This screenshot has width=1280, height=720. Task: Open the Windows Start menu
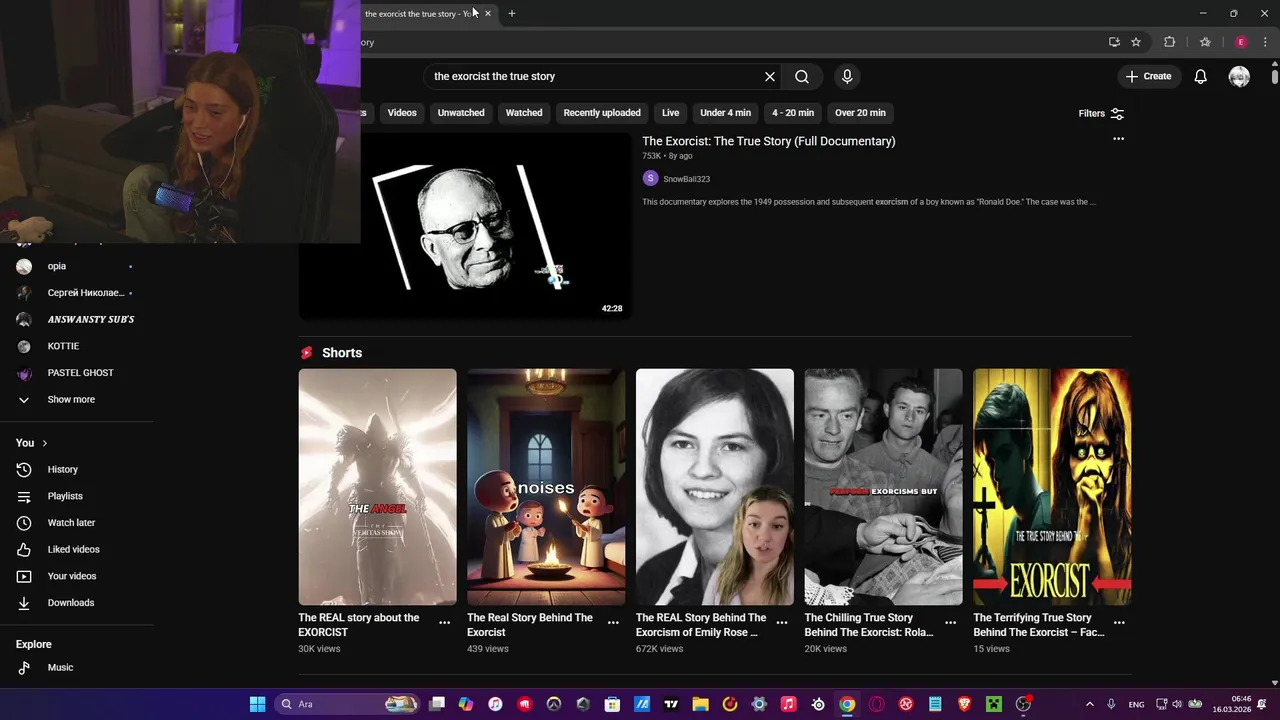[x=257, y=704]
